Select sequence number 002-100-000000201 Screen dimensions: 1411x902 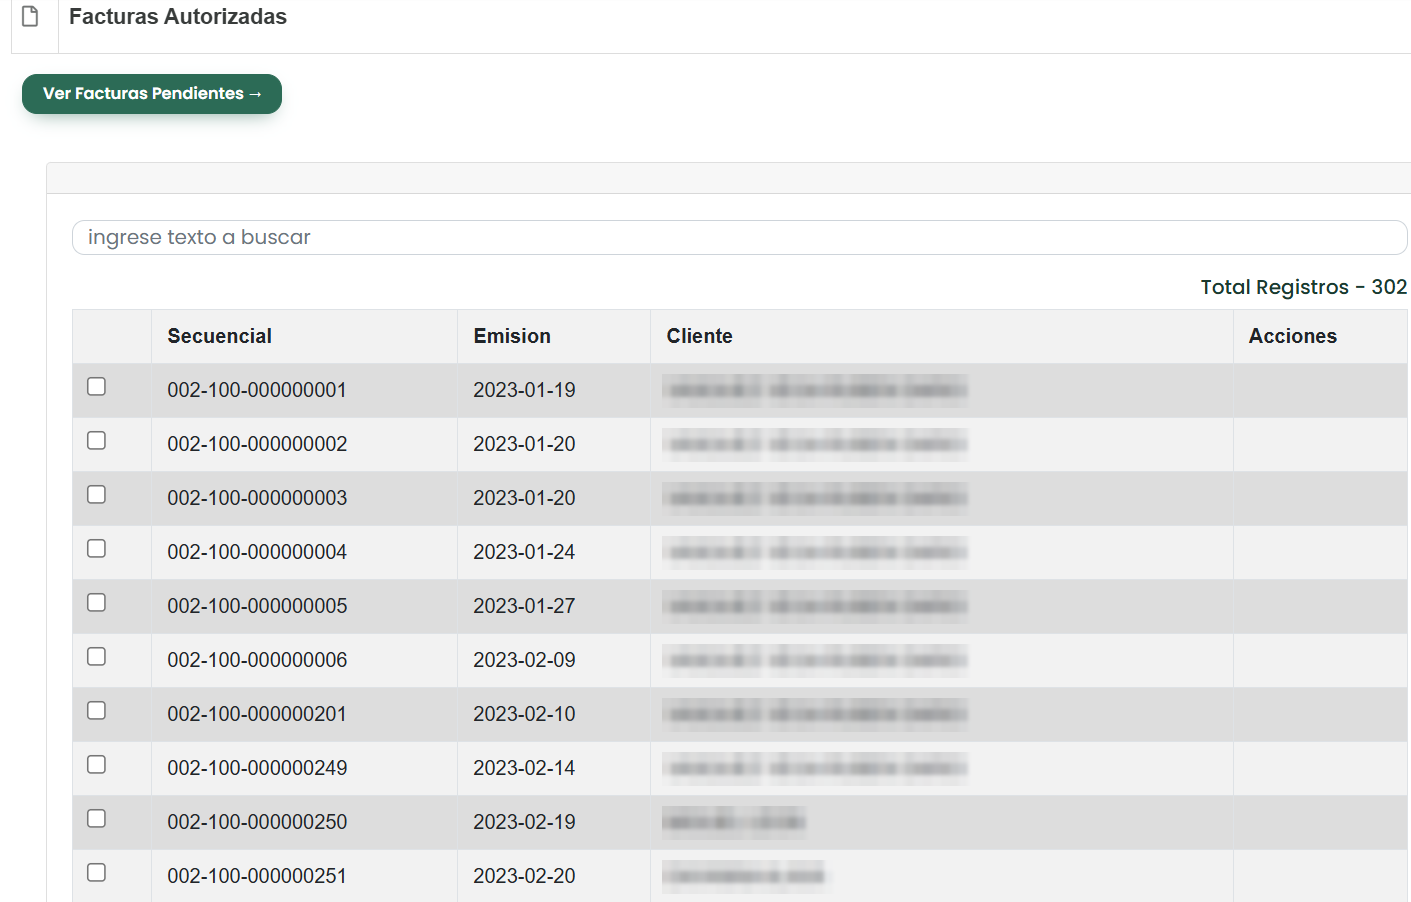257,714
